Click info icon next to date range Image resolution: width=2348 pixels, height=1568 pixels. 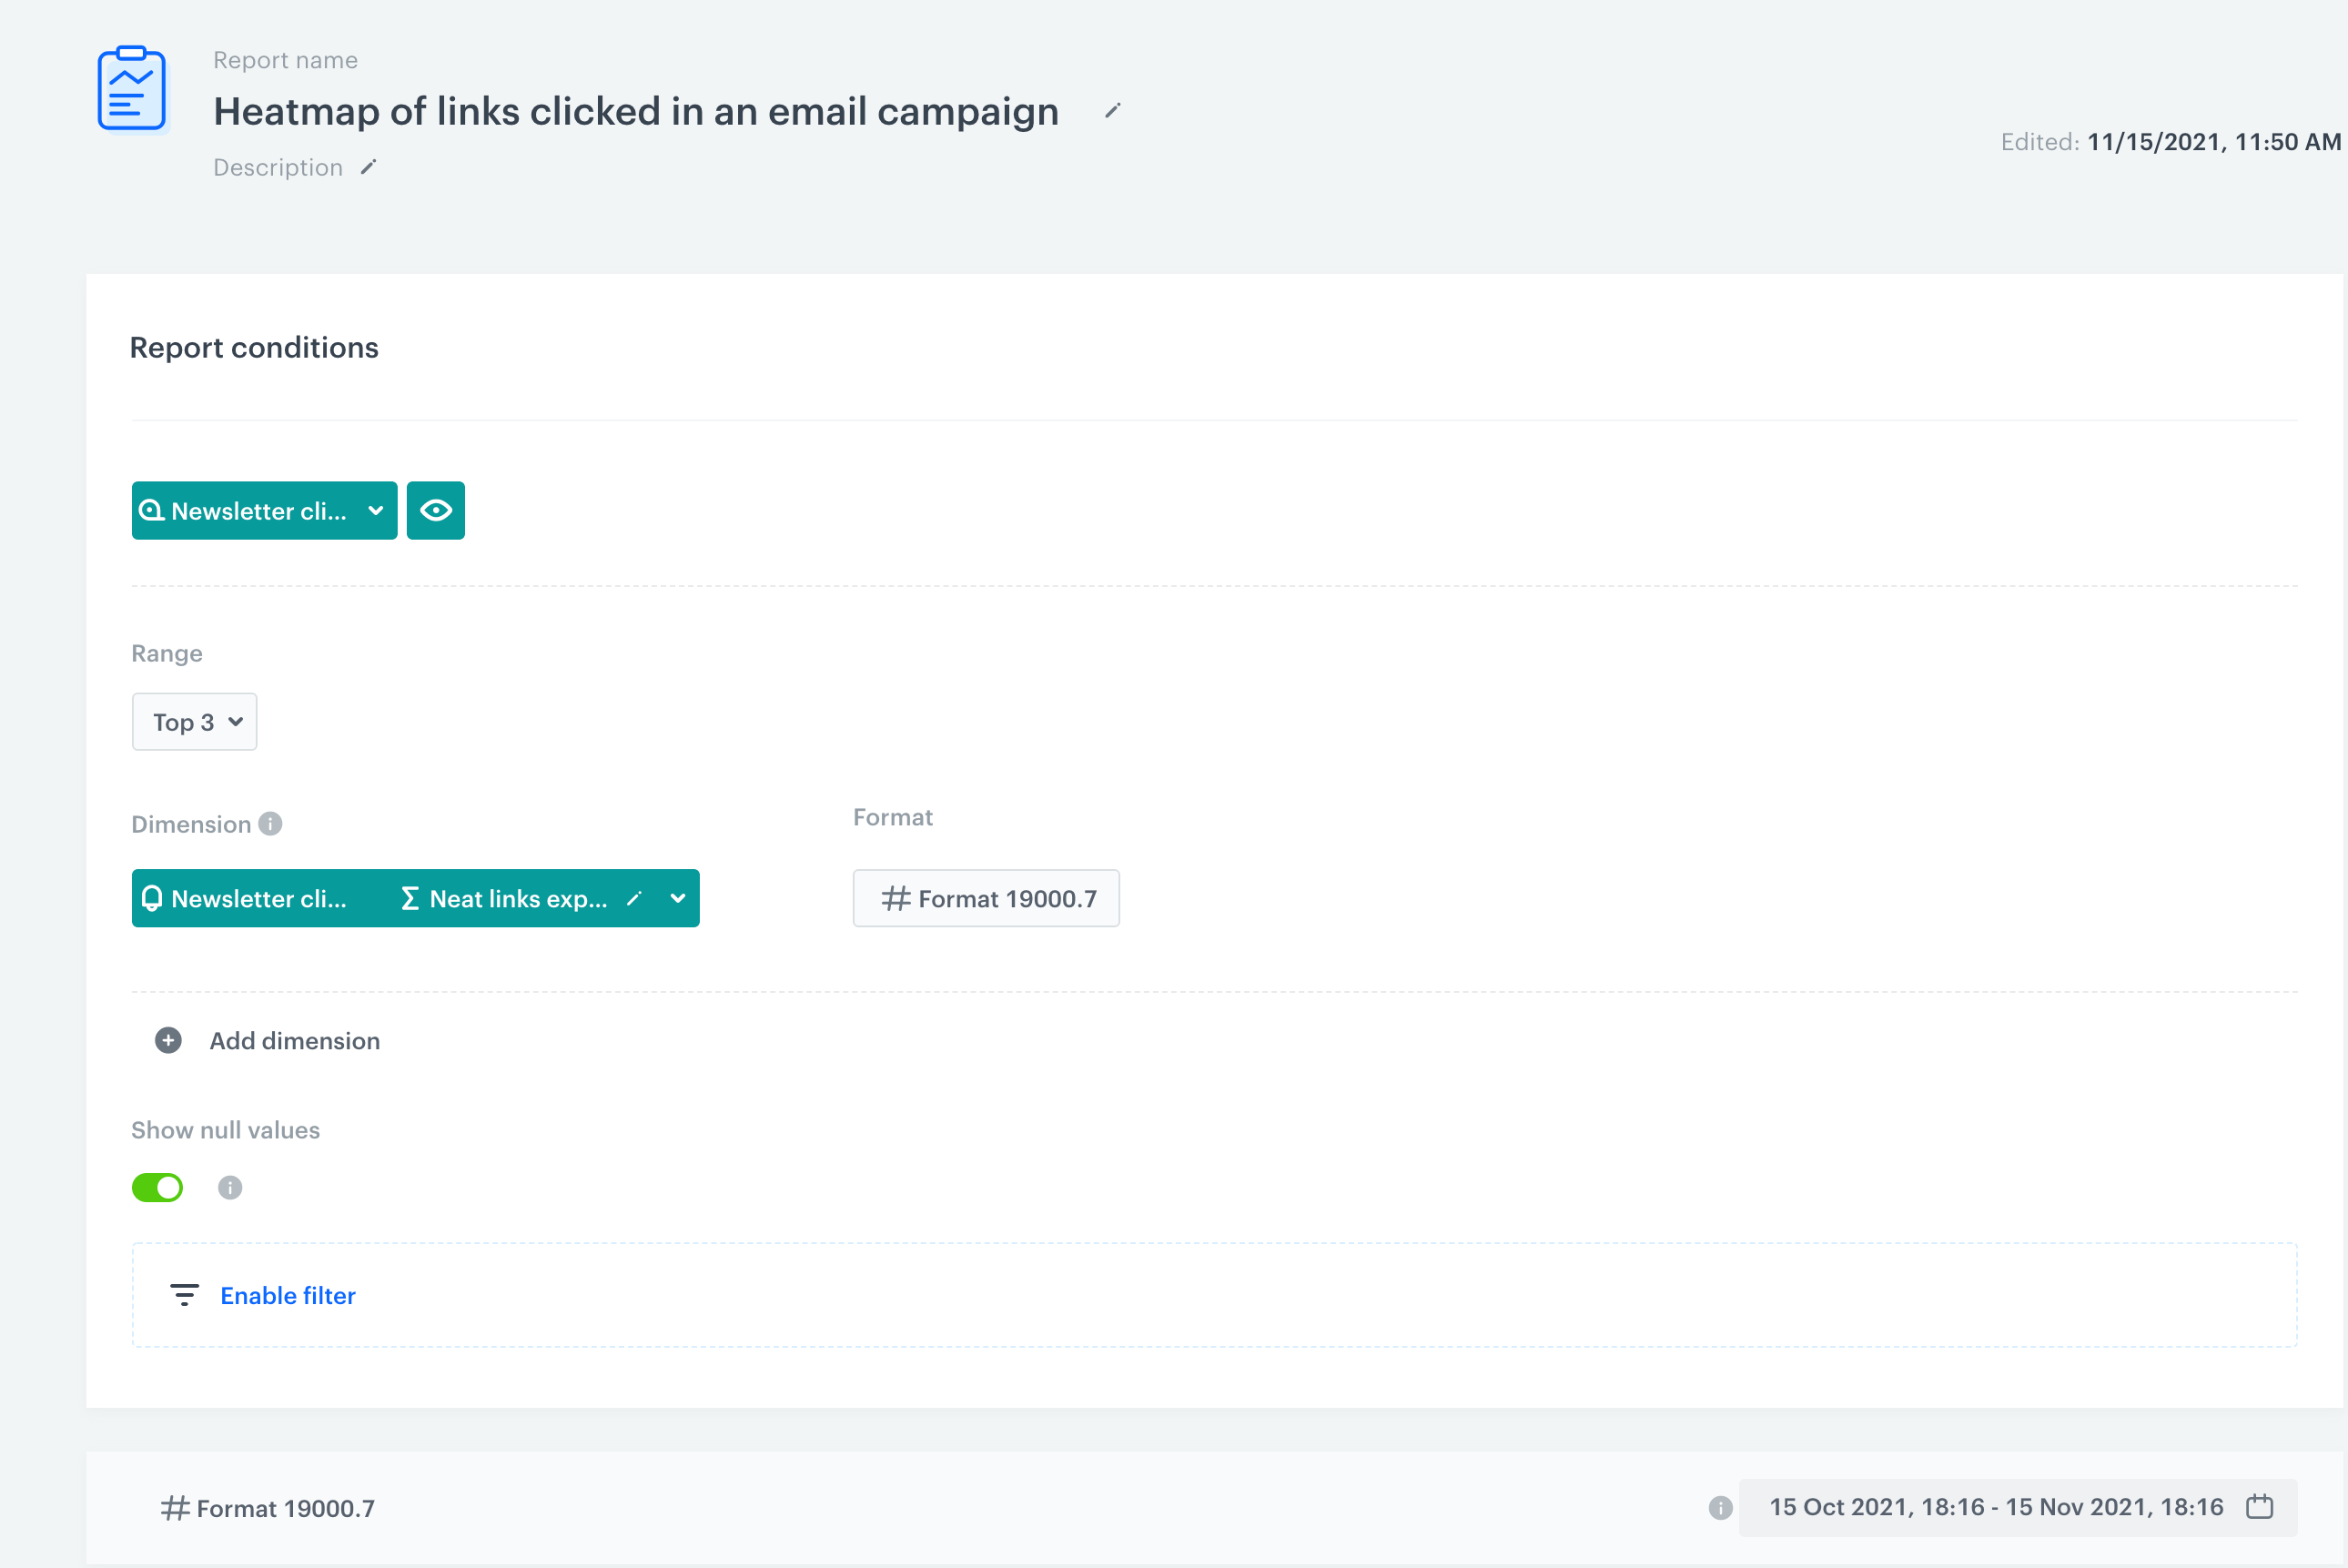(x=1720, y=1508)
